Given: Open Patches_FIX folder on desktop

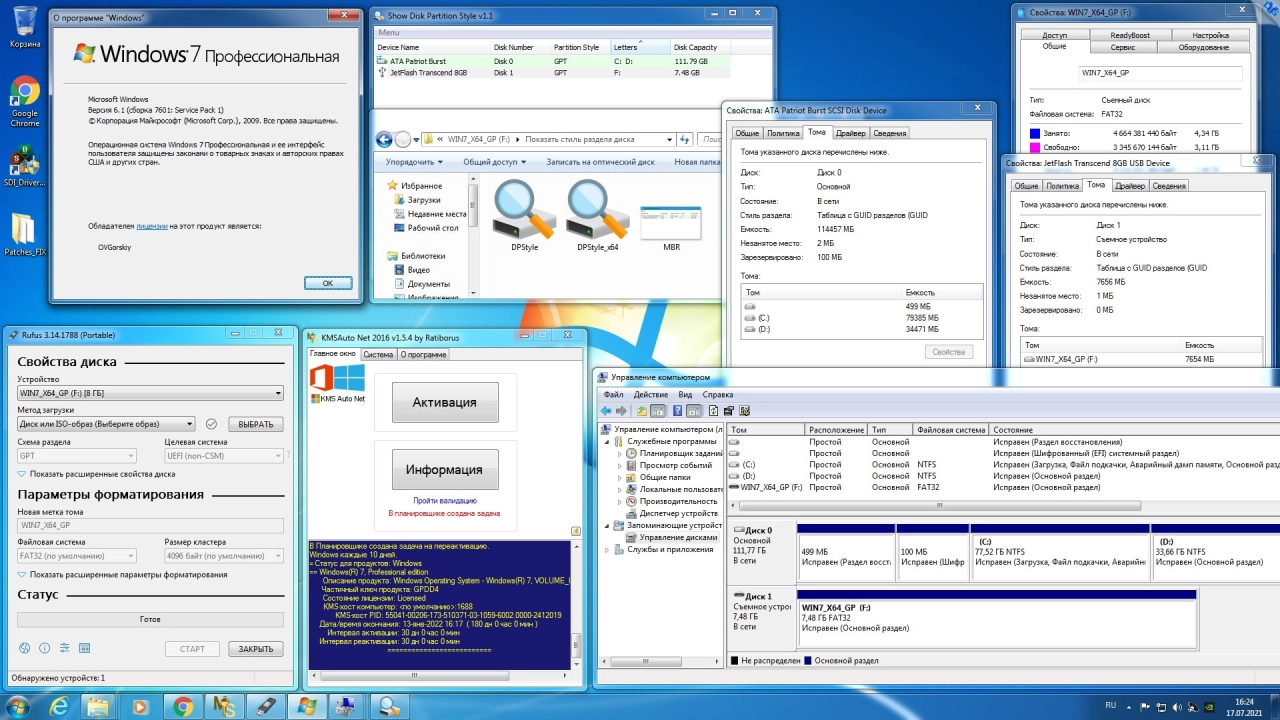Looking at the screenshot, I should [25, 236].
